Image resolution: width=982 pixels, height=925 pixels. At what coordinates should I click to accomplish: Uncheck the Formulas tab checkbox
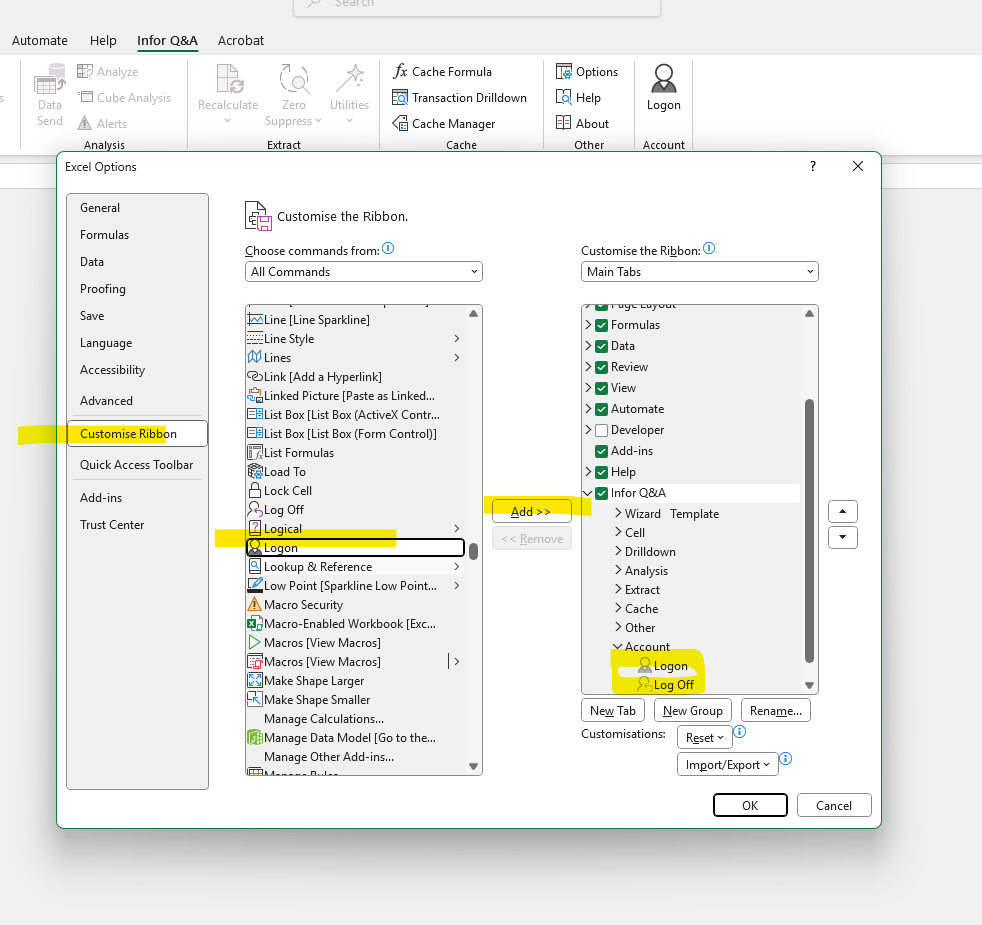pos(601,325)
